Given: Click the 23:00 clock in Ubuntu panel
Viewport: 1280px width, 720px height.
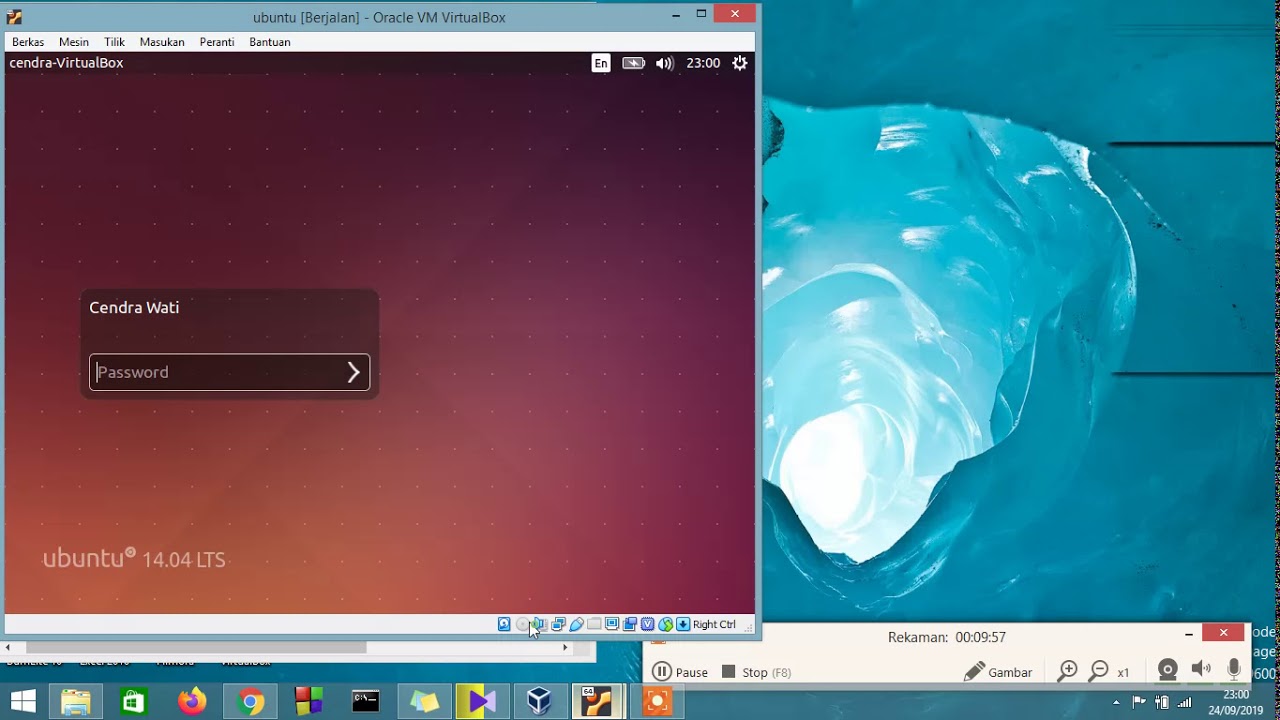Looking at the screenshot, I should 703,63.
